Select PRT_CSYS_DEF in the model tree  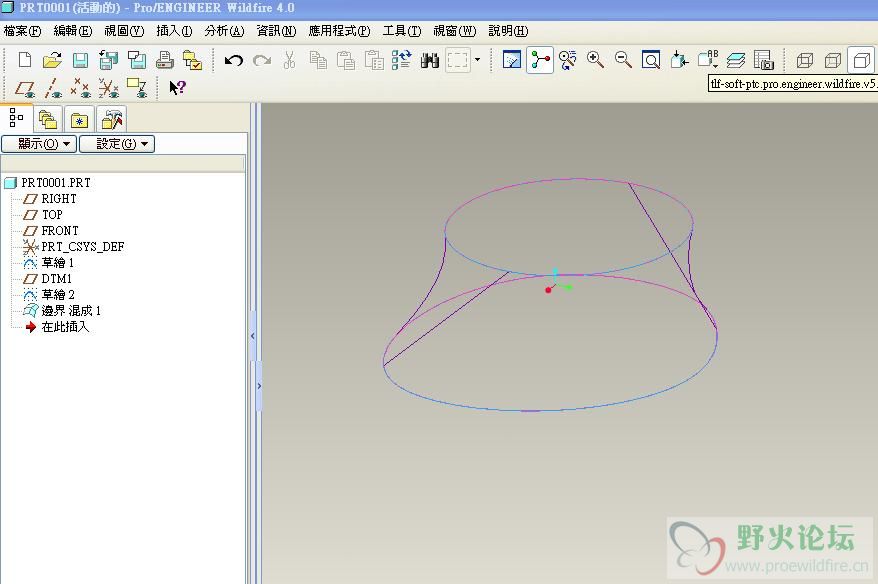(73, 247)
